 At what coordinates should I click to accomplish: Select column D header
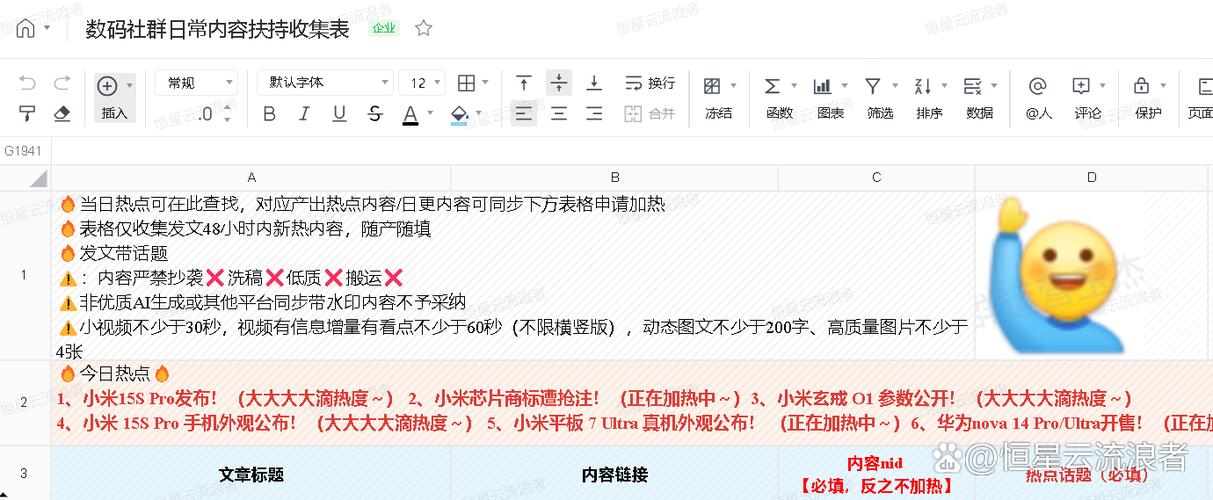point(1092,178)
